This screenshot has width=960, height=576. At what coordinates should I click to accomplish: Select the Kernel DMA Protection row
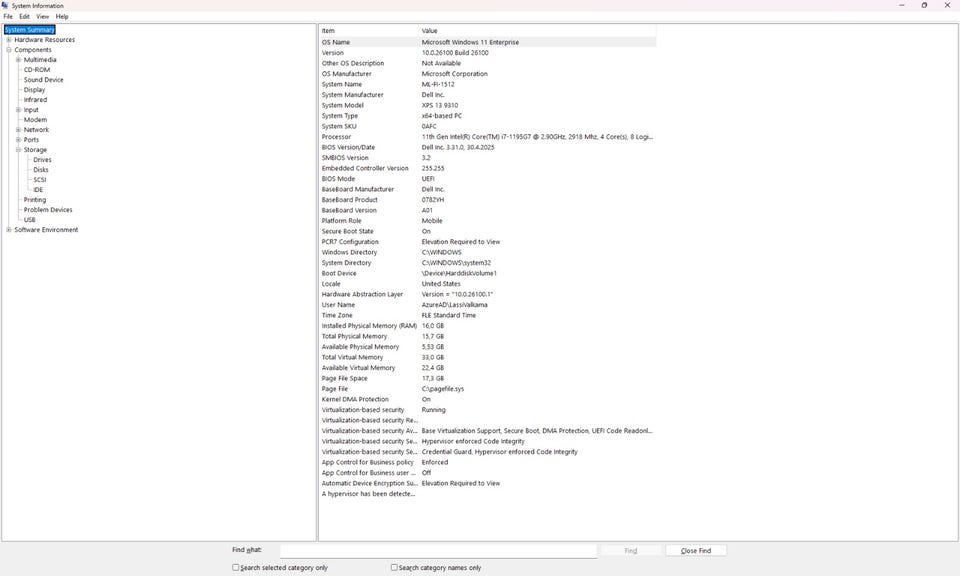tap(487, 399)
